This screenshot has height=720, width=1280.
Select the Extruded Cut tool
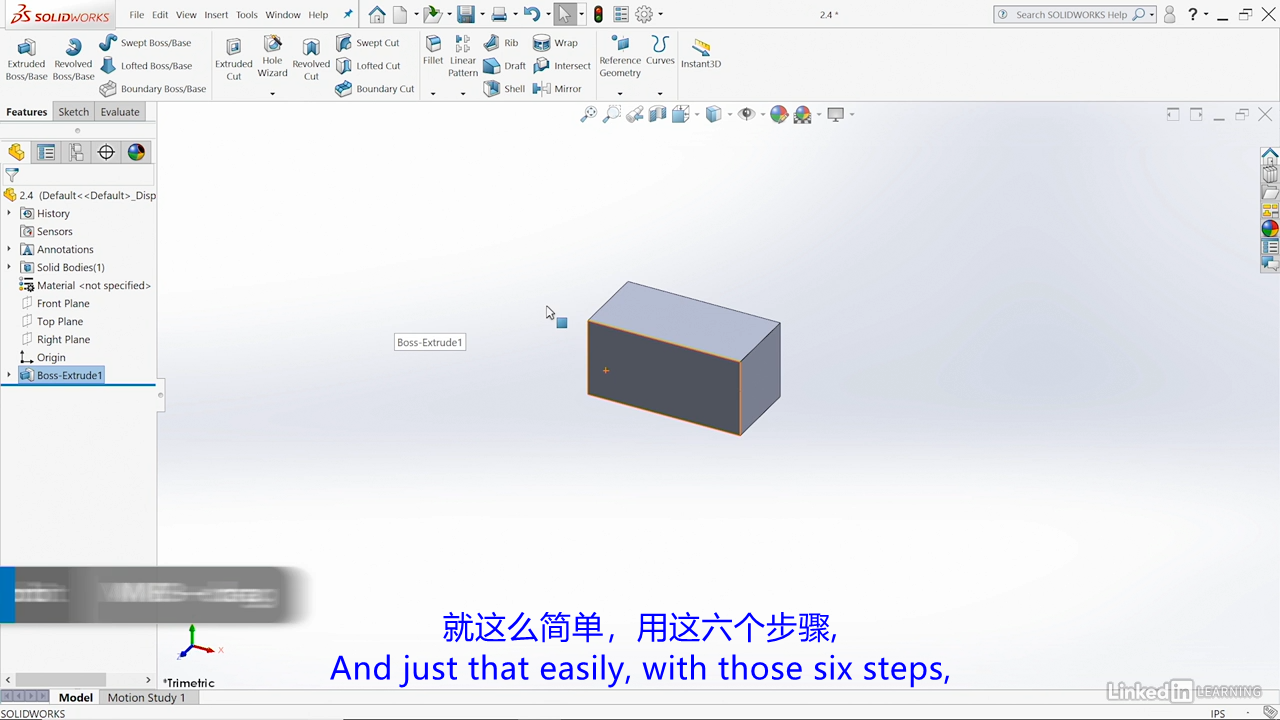tap(233, 59)
